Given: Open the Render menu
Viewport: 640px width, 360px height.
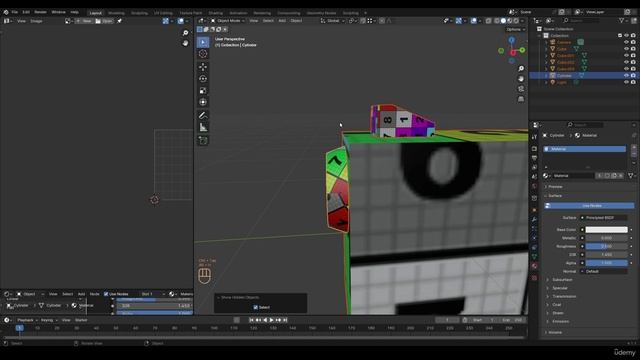Looking at the screenshot, I should (40, 12).
